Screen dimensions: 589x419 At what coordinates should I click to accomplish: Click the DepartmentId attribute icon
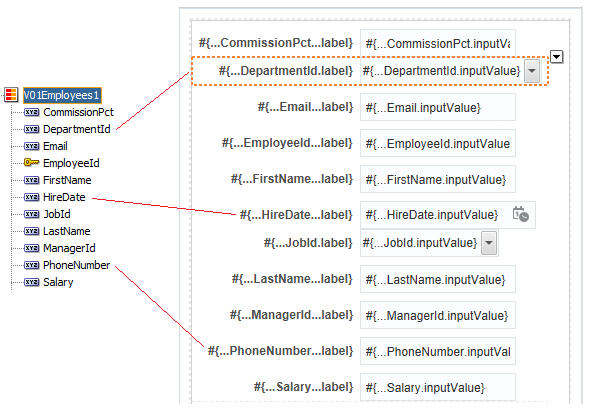pyautogui.click(x=32, y=129)
